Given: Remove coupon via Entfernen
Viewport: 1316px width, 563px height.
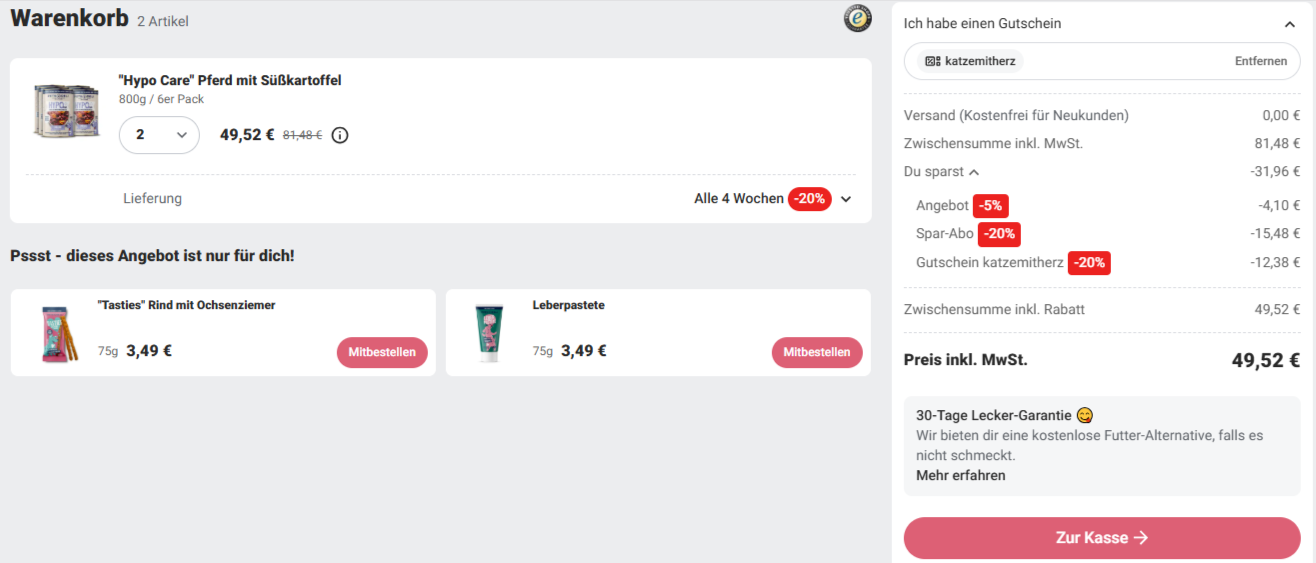Looking at the screenshot, I should point(1261,61).
